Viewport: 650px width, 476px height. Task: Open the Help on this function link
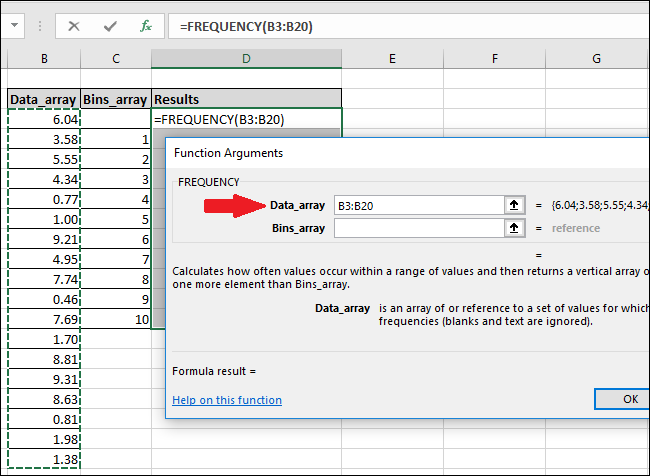(x=227, y=400)
